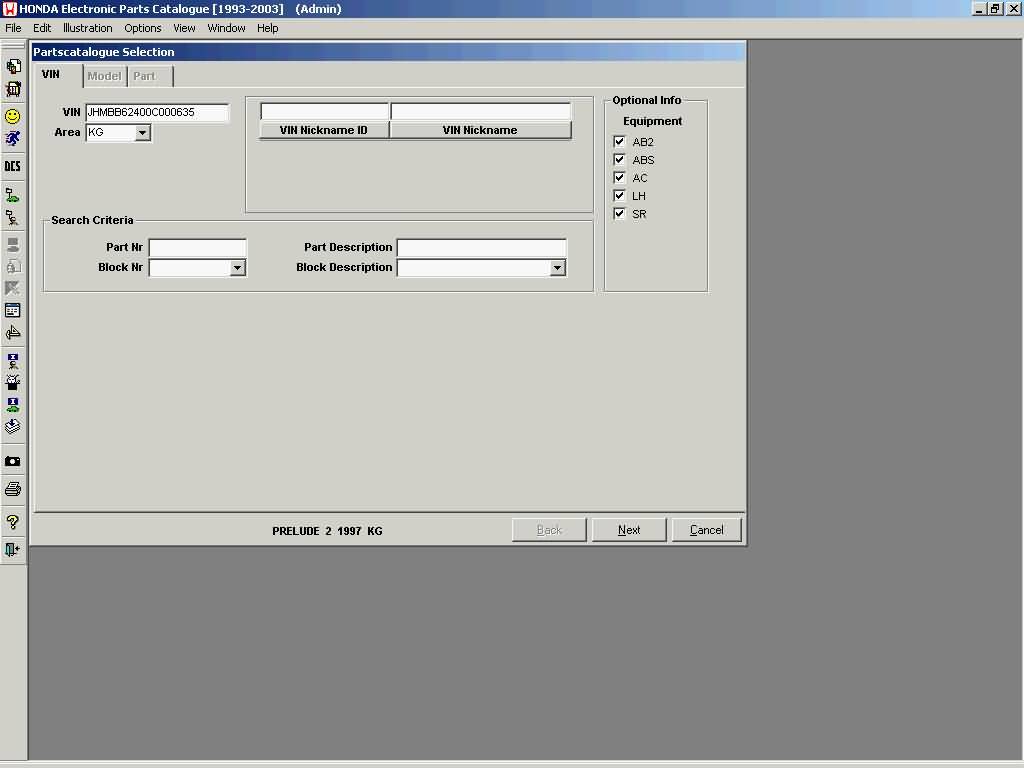Image resolution: width=1024 pixels, height=768 pixels.
Task: Click the stacked papers download icon
Action: pyautogui.click(x=13, y=427)
